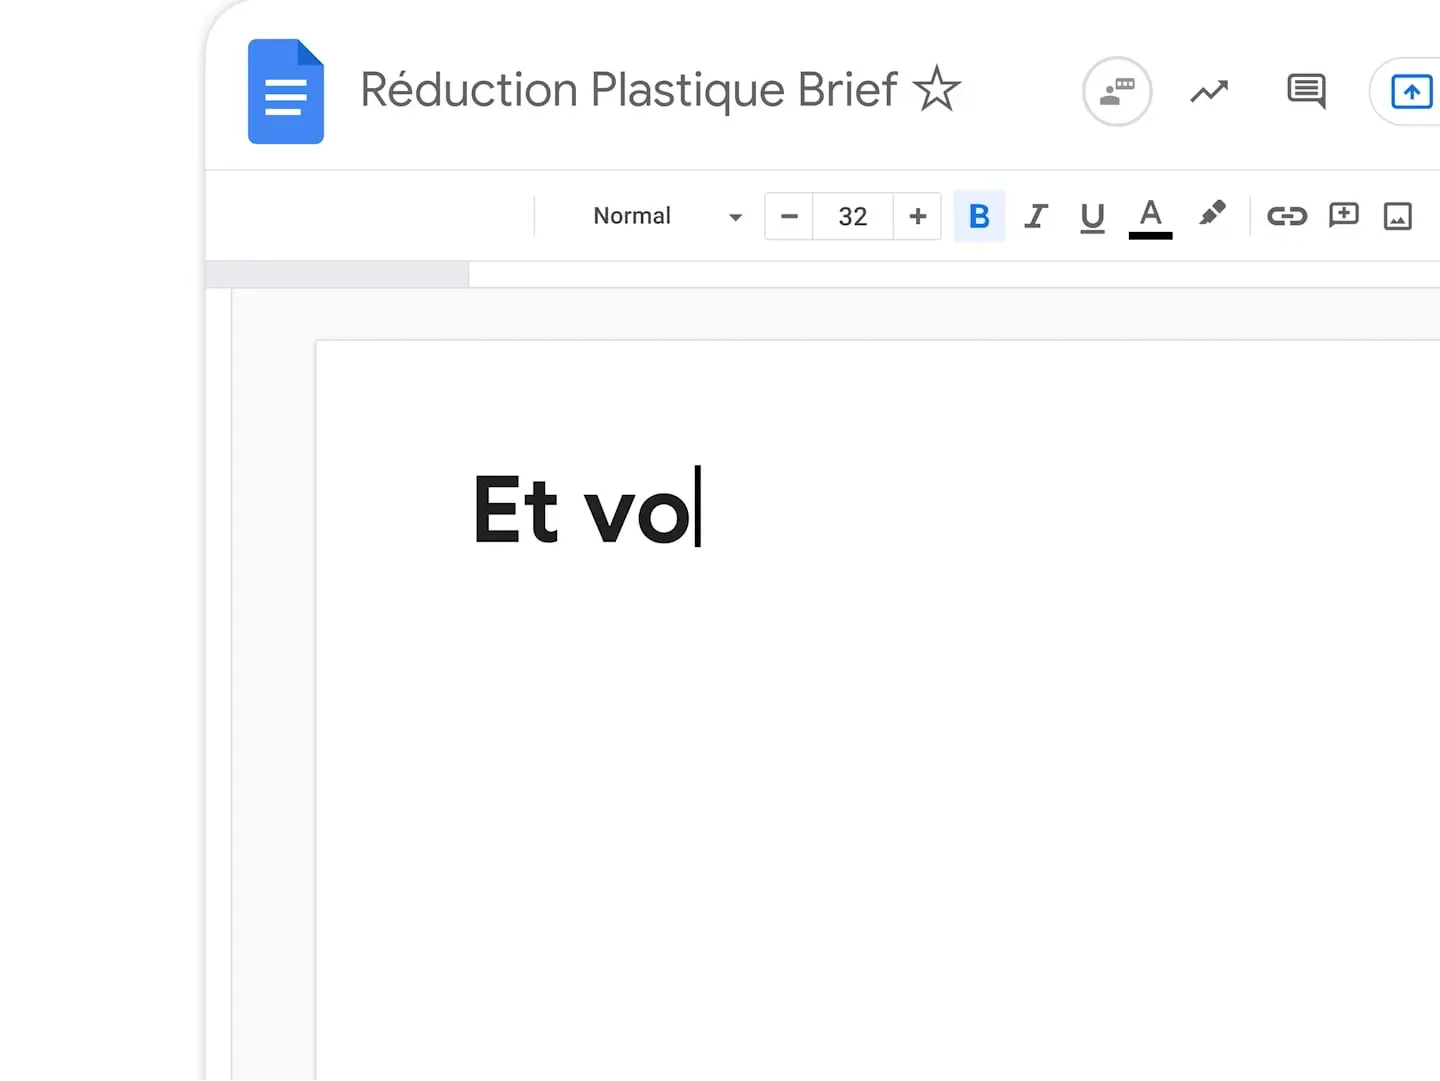Viewport: 1440px width, 1081px height.
Task: Toggle Bold formatting off
Action: 979,216
